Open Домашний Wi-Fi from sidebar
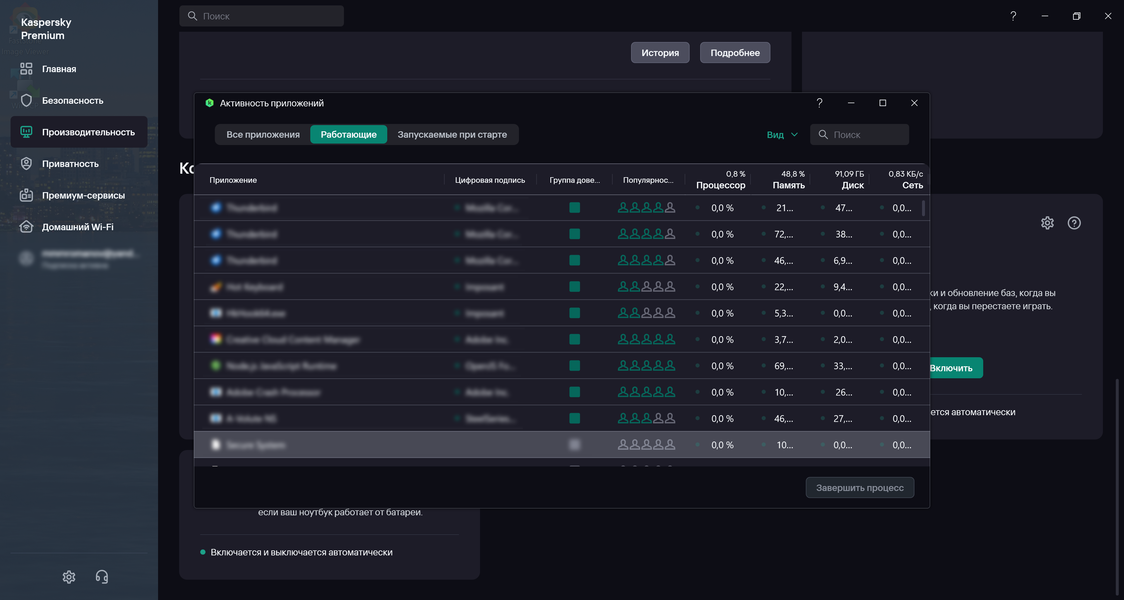Image resolution: width=1124 pixels, height=600 pixels. [27, 227]
